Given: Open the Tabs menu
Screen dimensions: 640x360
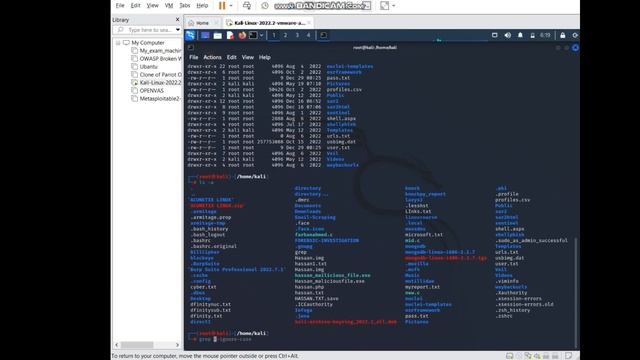Looking at the screenshot, I should [185, 6].
